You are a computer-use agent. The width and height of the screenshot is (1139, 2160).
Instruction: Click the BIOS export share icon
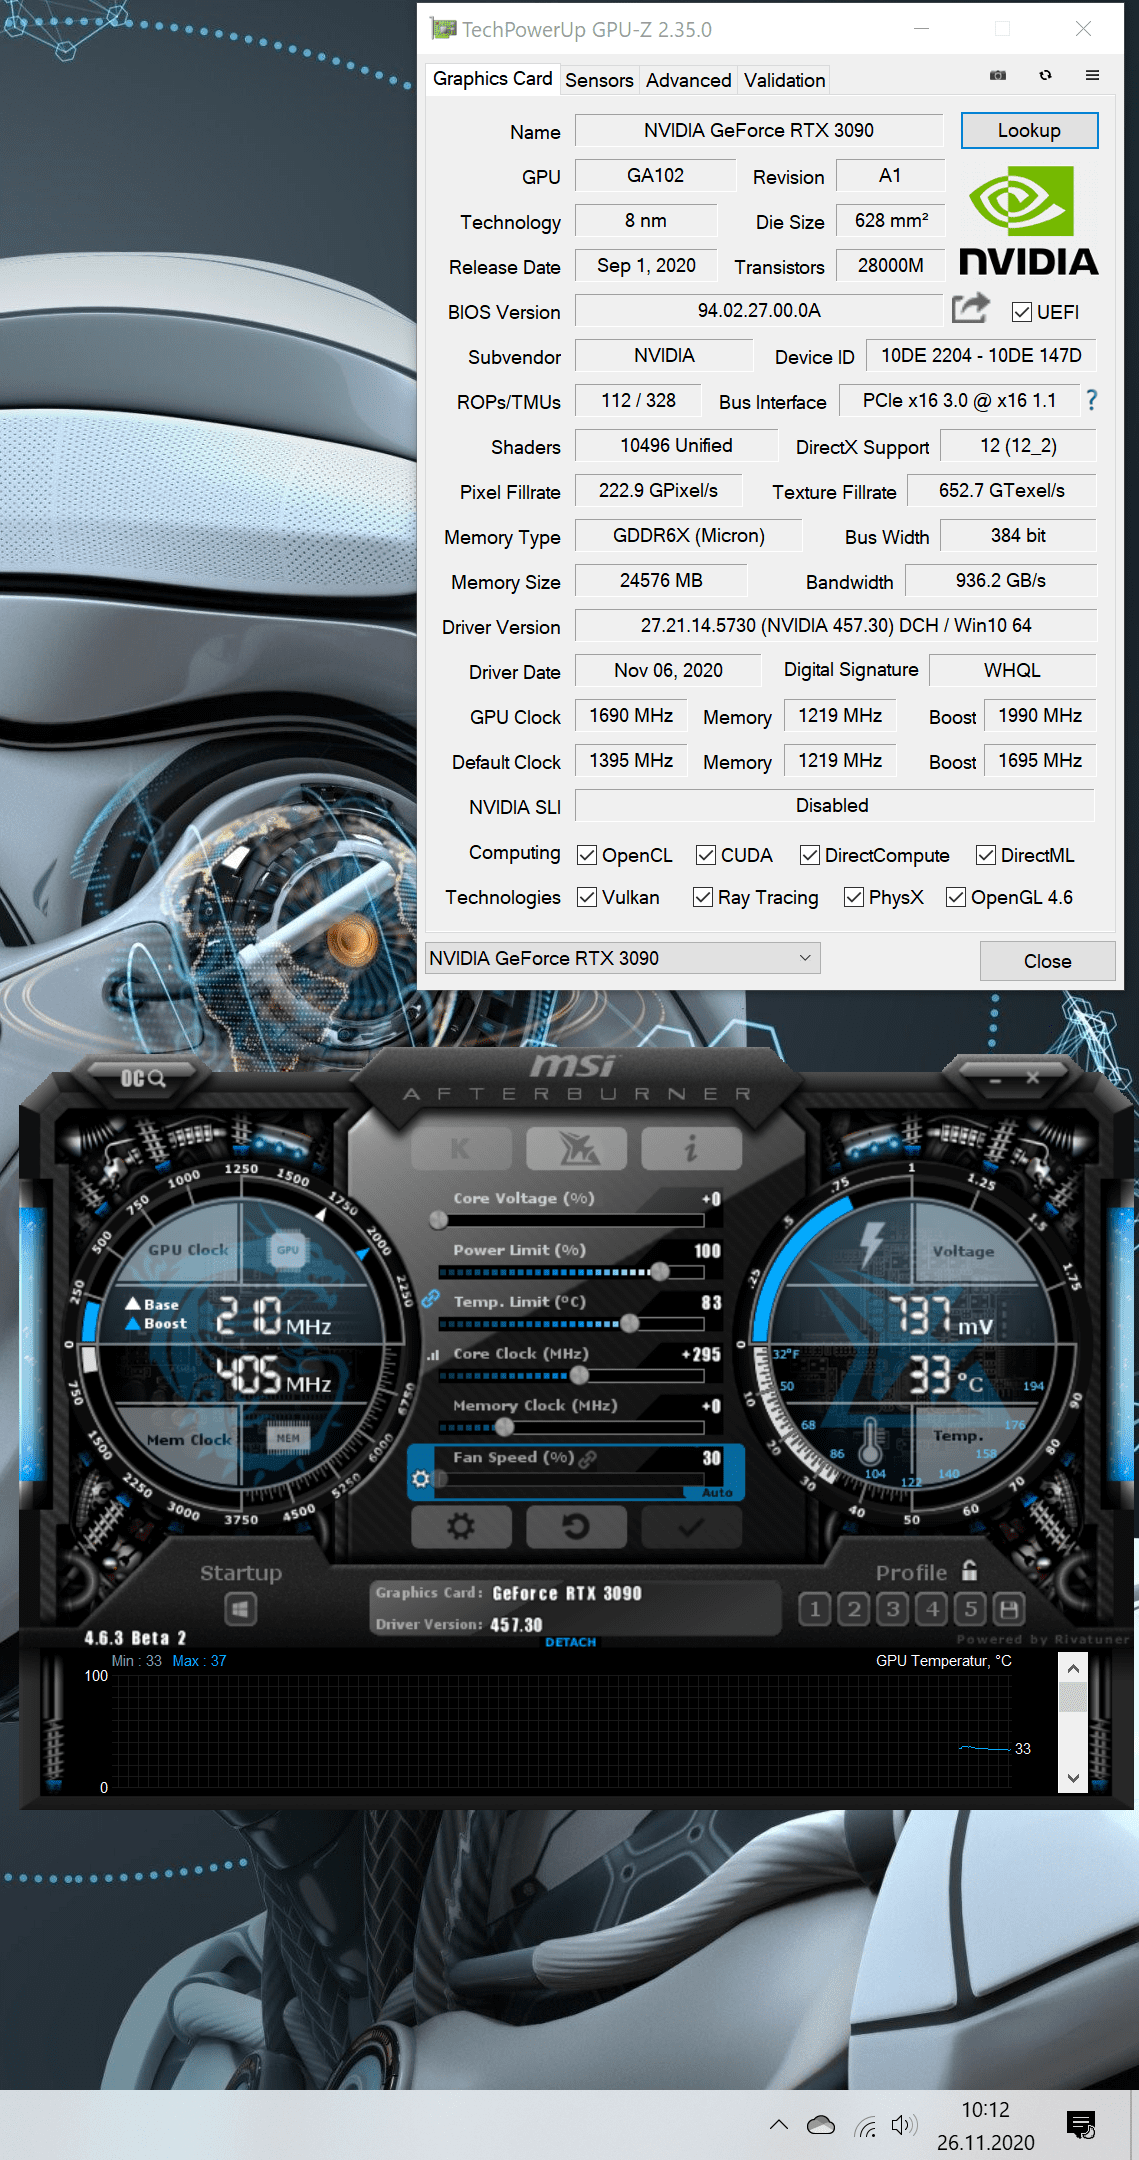(x=970, y=309)
